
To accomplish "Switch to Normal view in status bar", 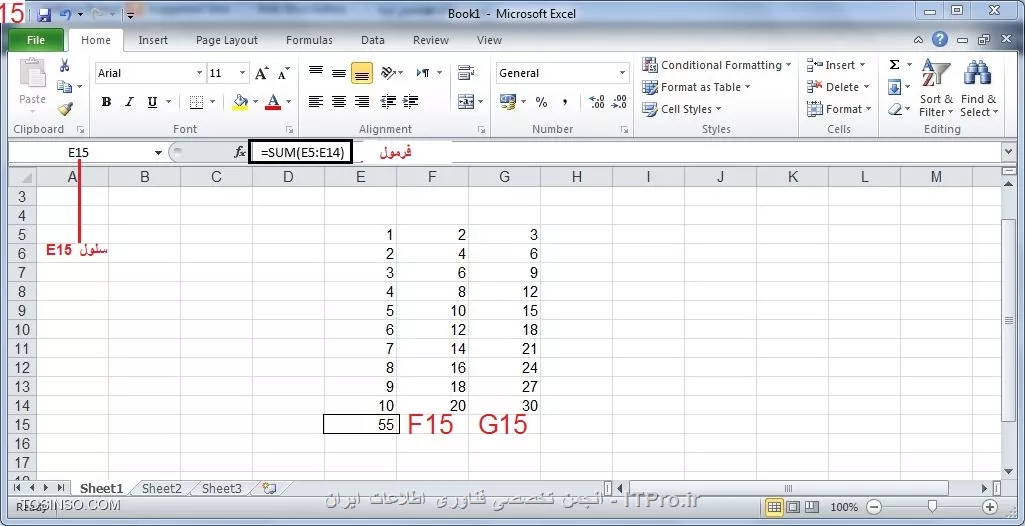I will [775, 507].
